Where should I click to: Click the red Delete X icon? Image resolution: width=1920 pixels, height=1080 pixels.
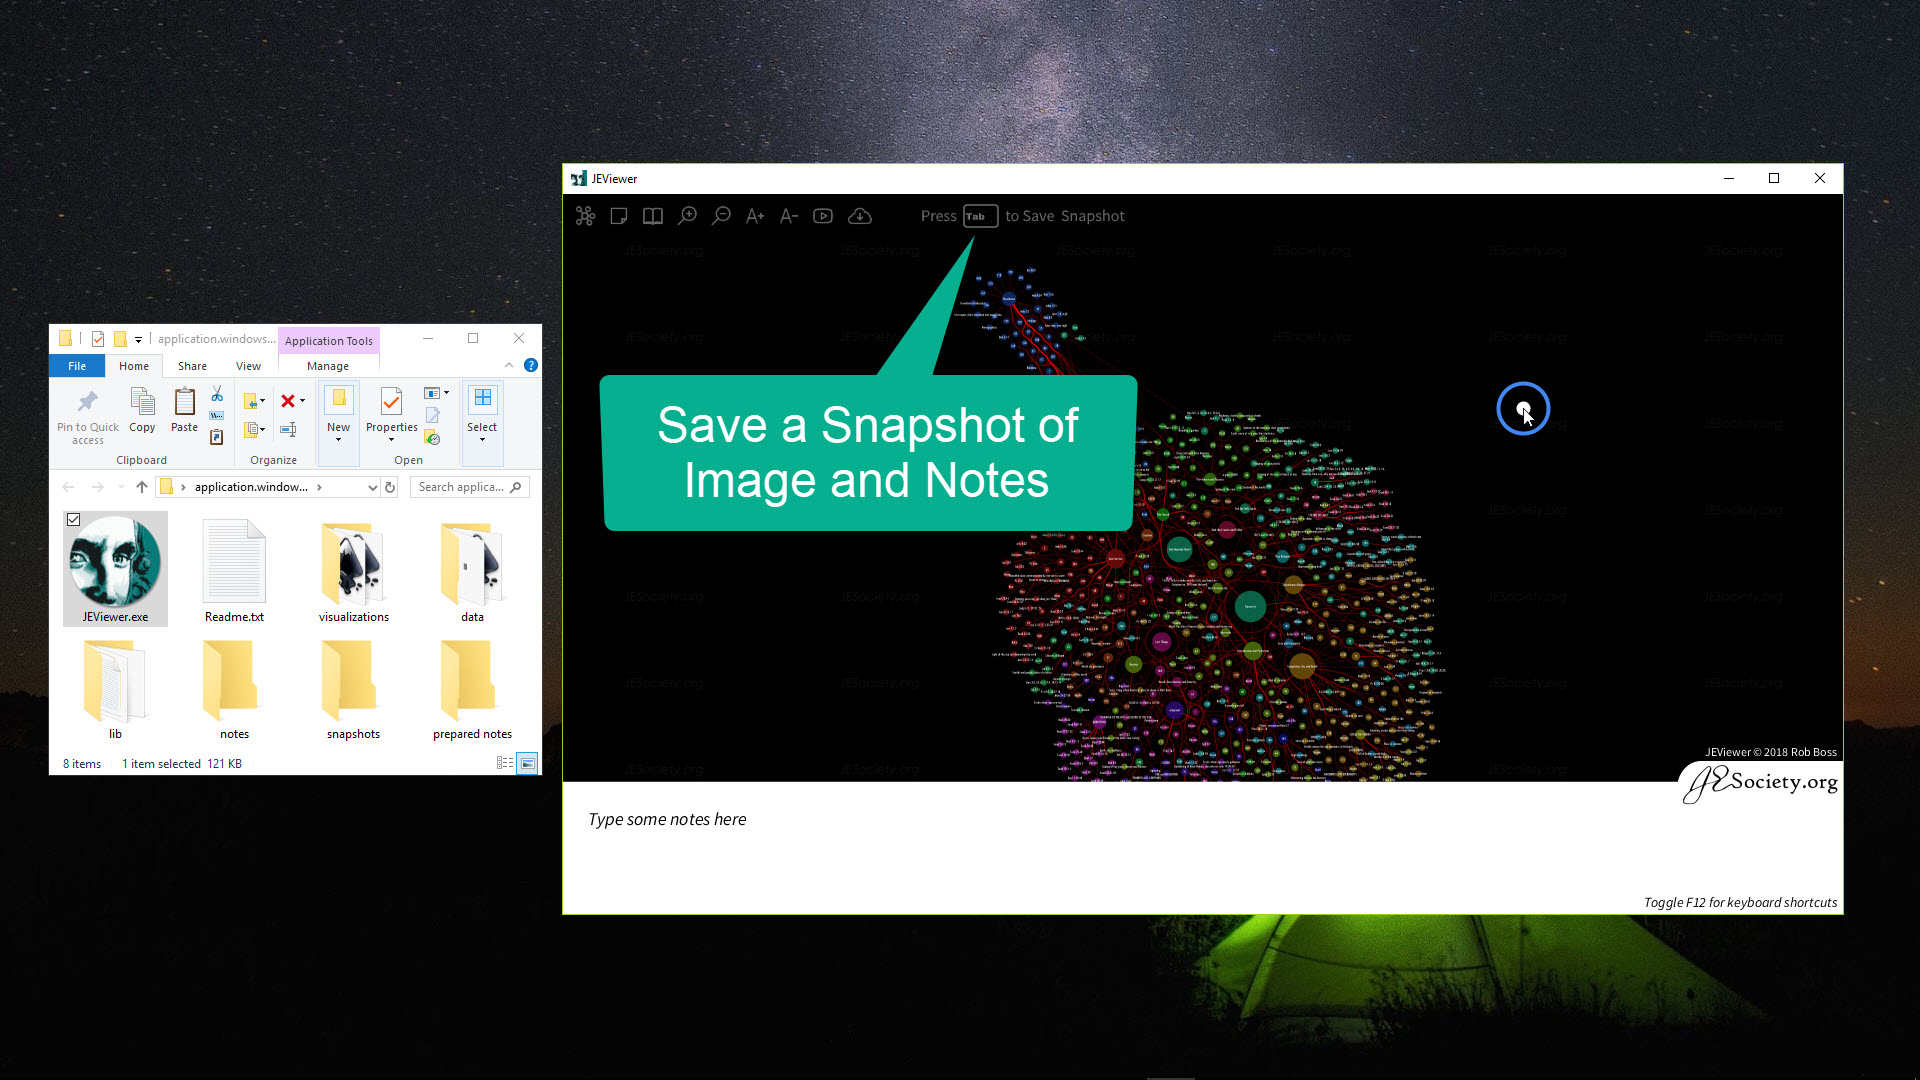[288, 401]
